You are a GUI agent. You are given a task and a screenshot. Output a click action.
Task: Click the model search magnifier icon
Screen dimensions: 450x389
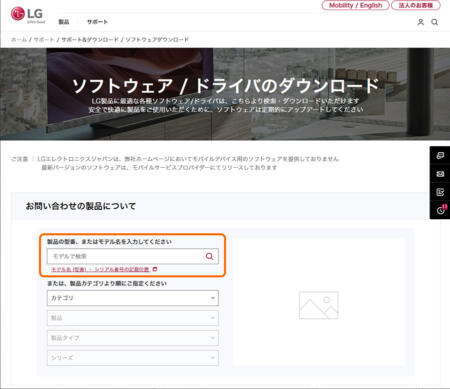209,256
